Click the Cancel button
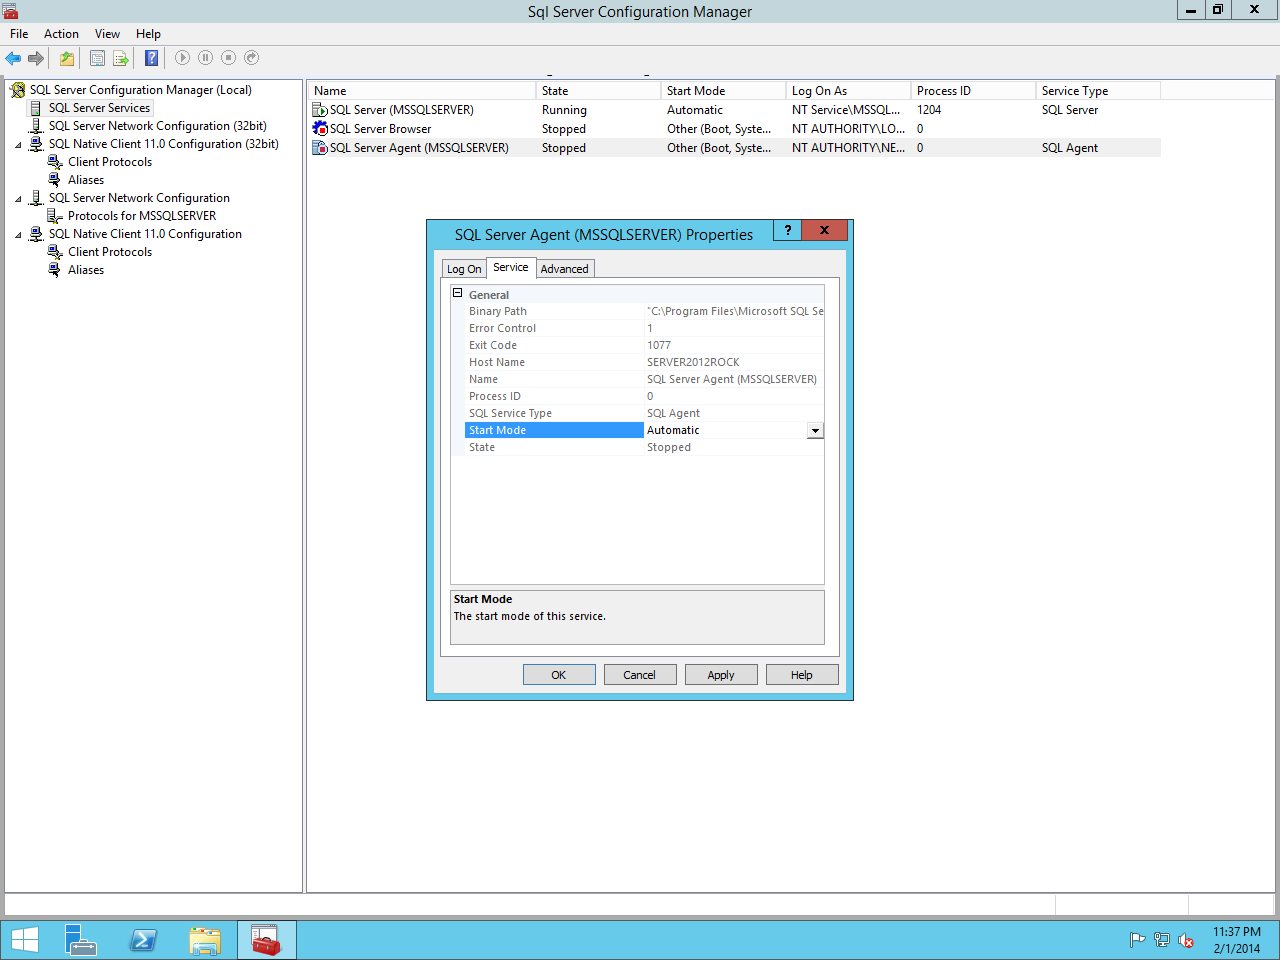 click(x=640, y=675)
